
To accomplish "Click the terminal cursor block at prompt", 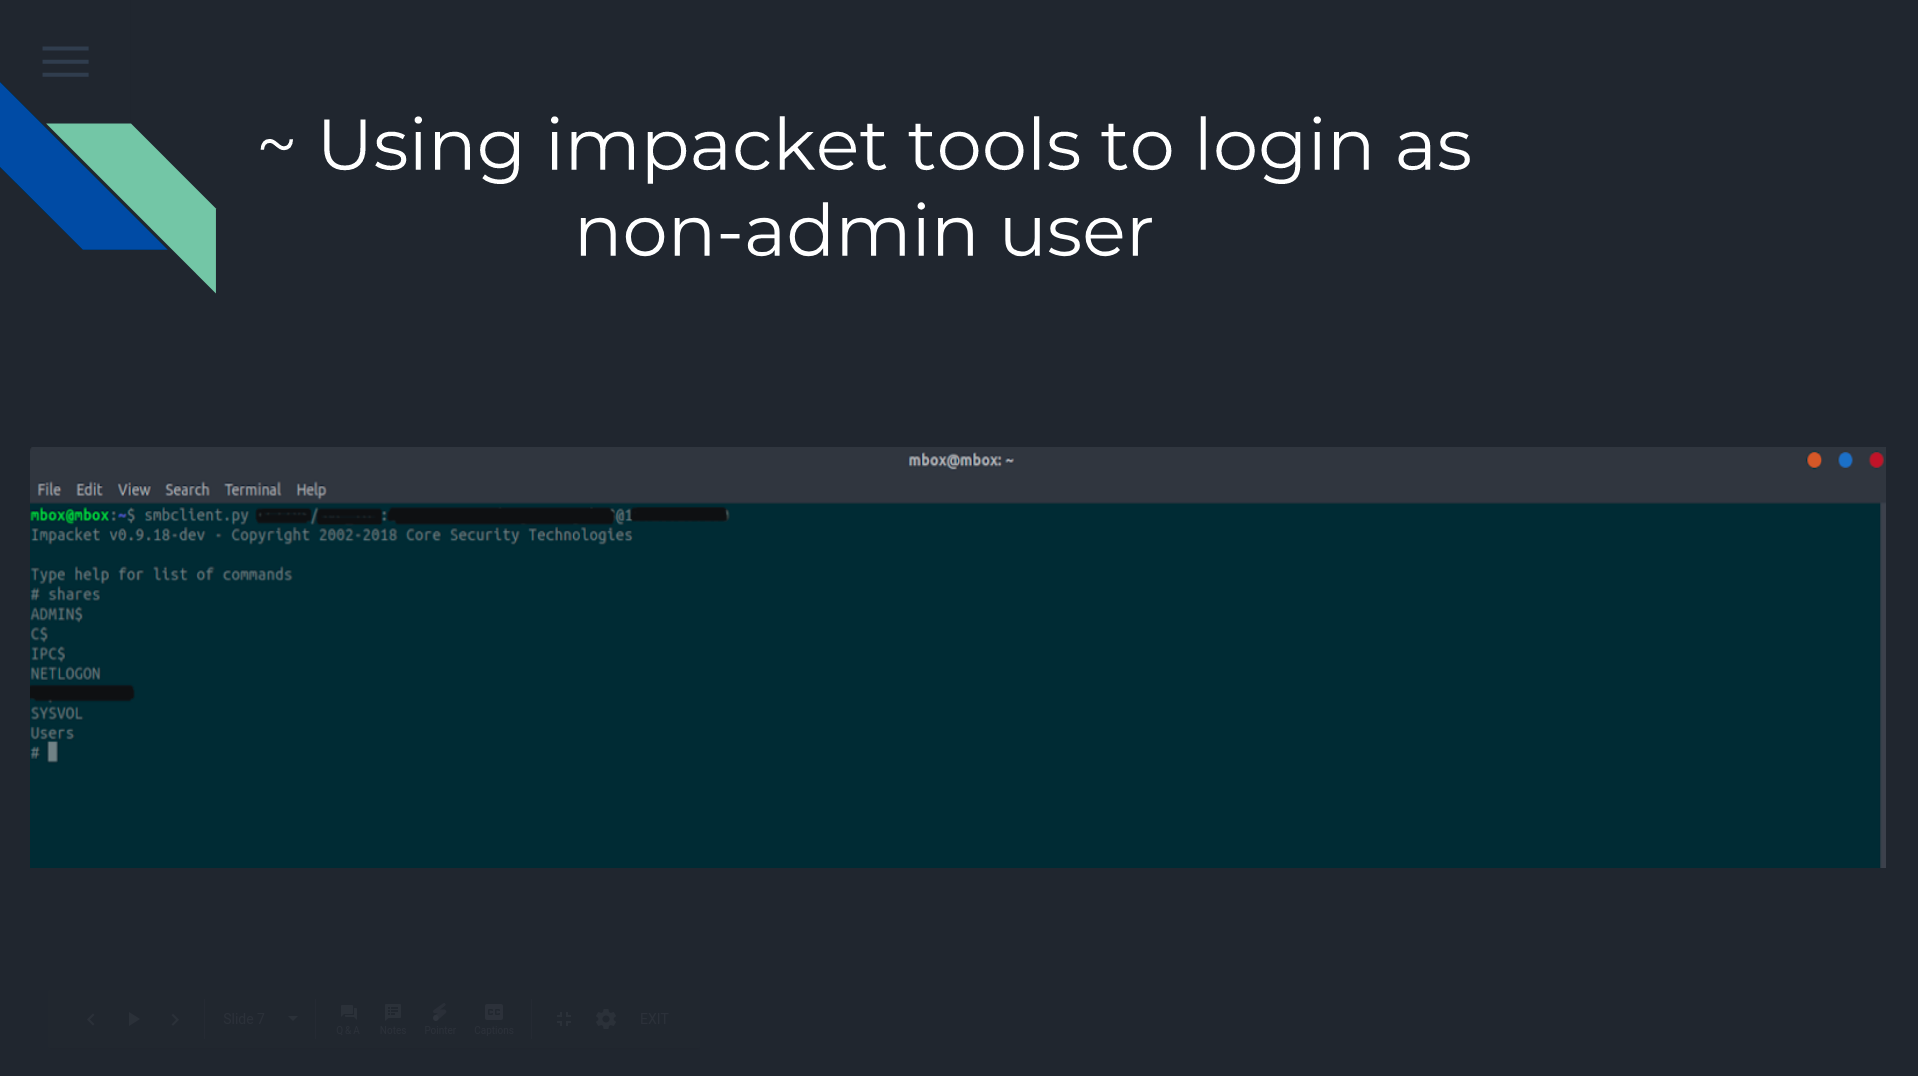I will 53,752.
